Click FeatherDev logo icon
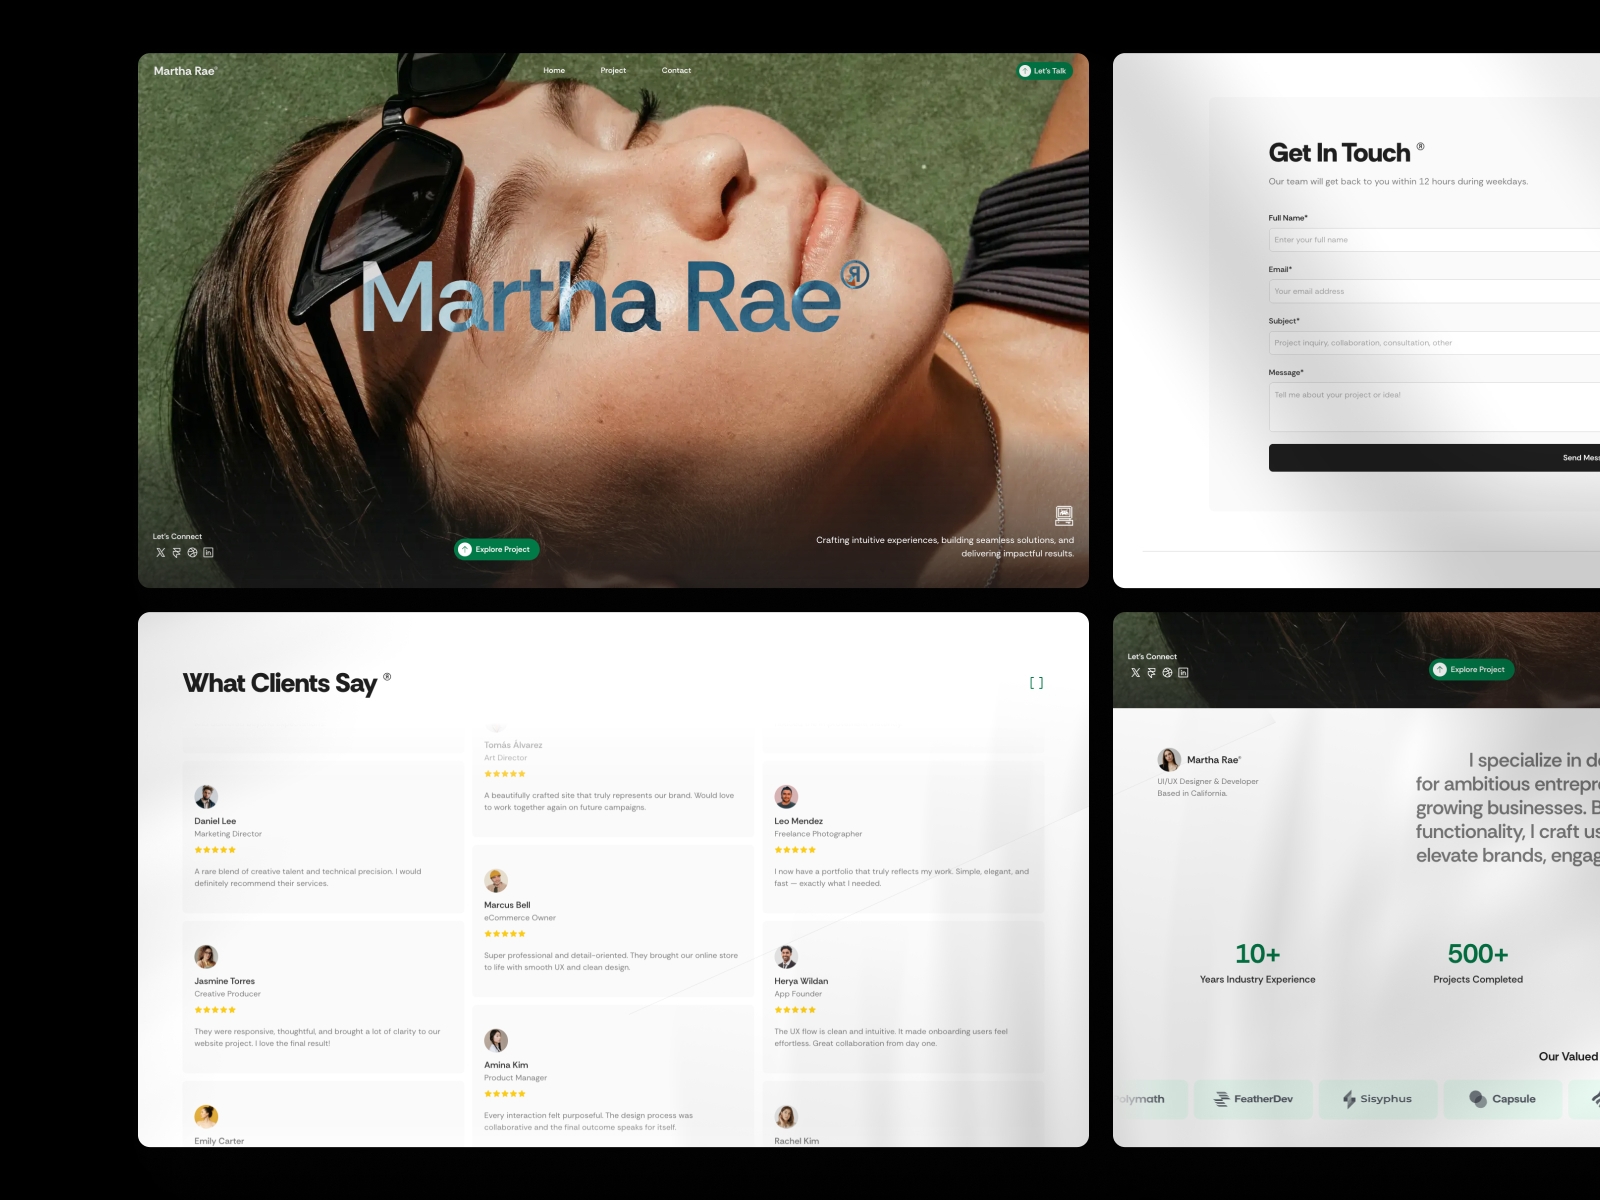1600x1200 pixels. click(x=1221, y=1099)
